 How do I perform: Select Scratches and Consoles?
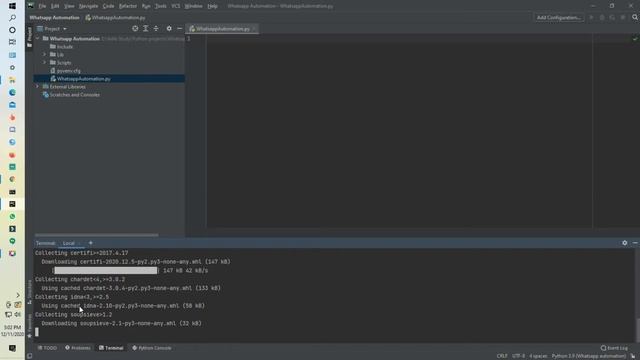[71, 95]
